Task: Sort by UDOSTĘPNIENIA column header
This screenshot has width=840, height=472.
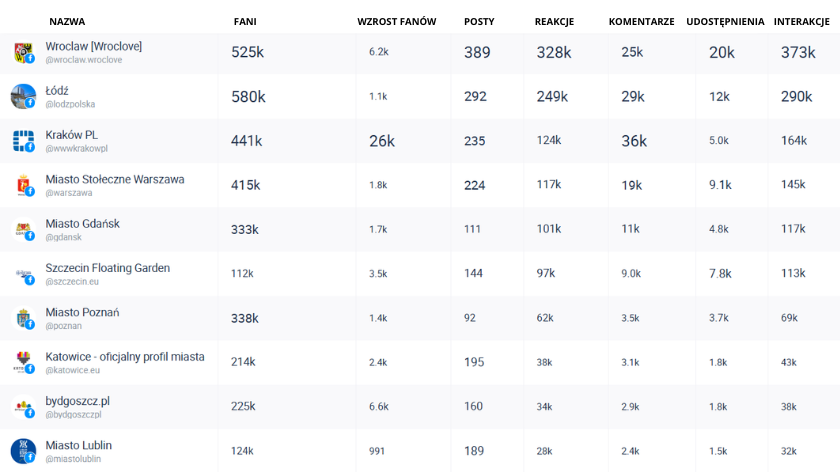Action: [725, 21]
